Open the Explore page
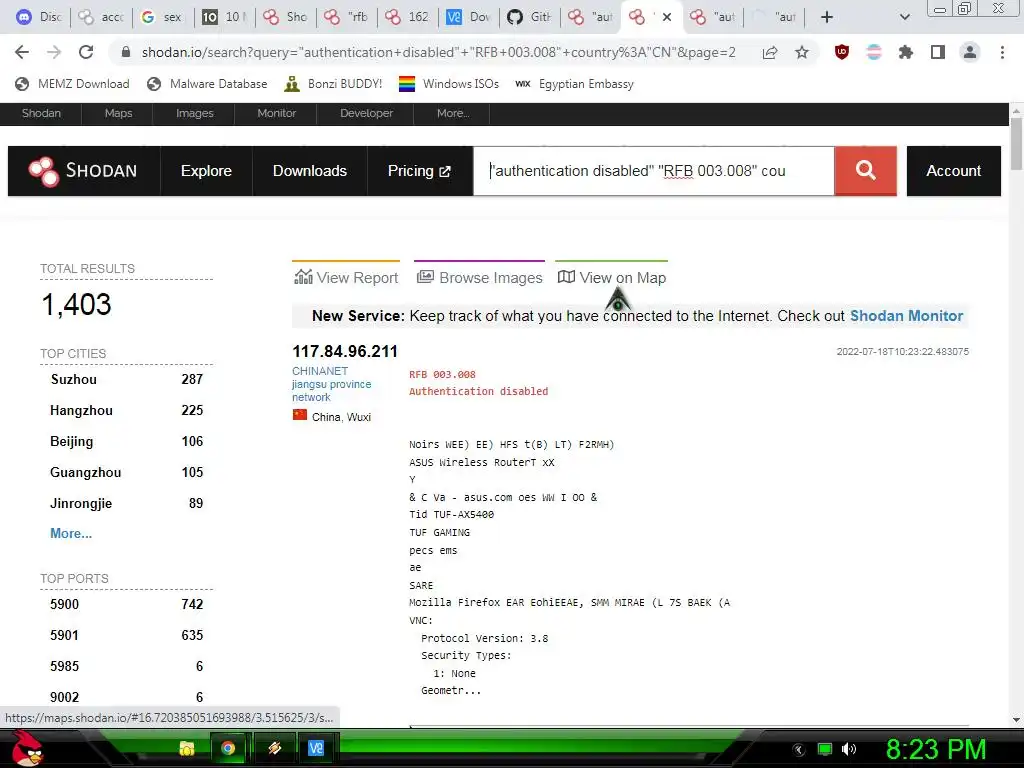This screenshot has width=1024, height=768. point(206,171)
